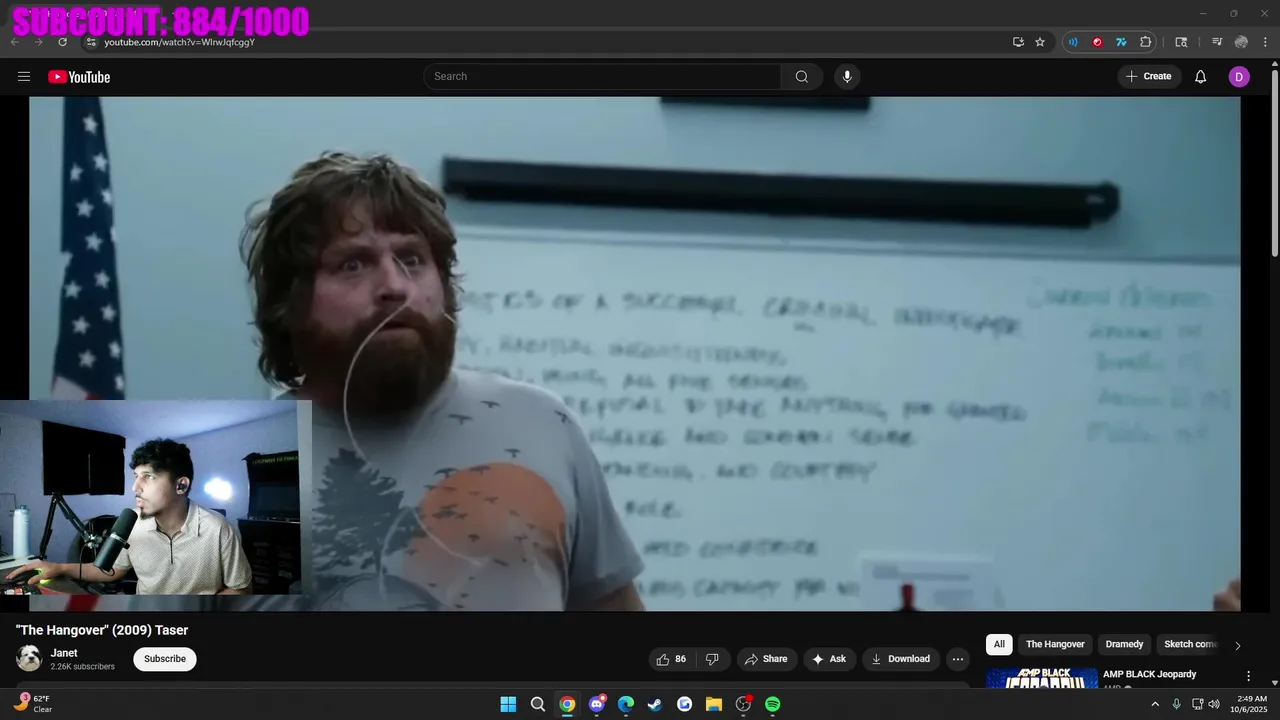Select the Sketch comedy filter chip
Screen dimensions: 1280x720
tap(1190, 645)
